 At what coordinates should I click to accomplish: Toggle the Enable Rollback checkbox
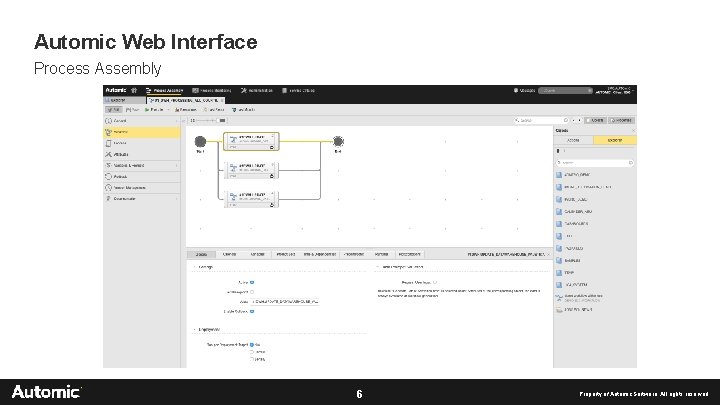pyautogui.click(x=252, y=311)
